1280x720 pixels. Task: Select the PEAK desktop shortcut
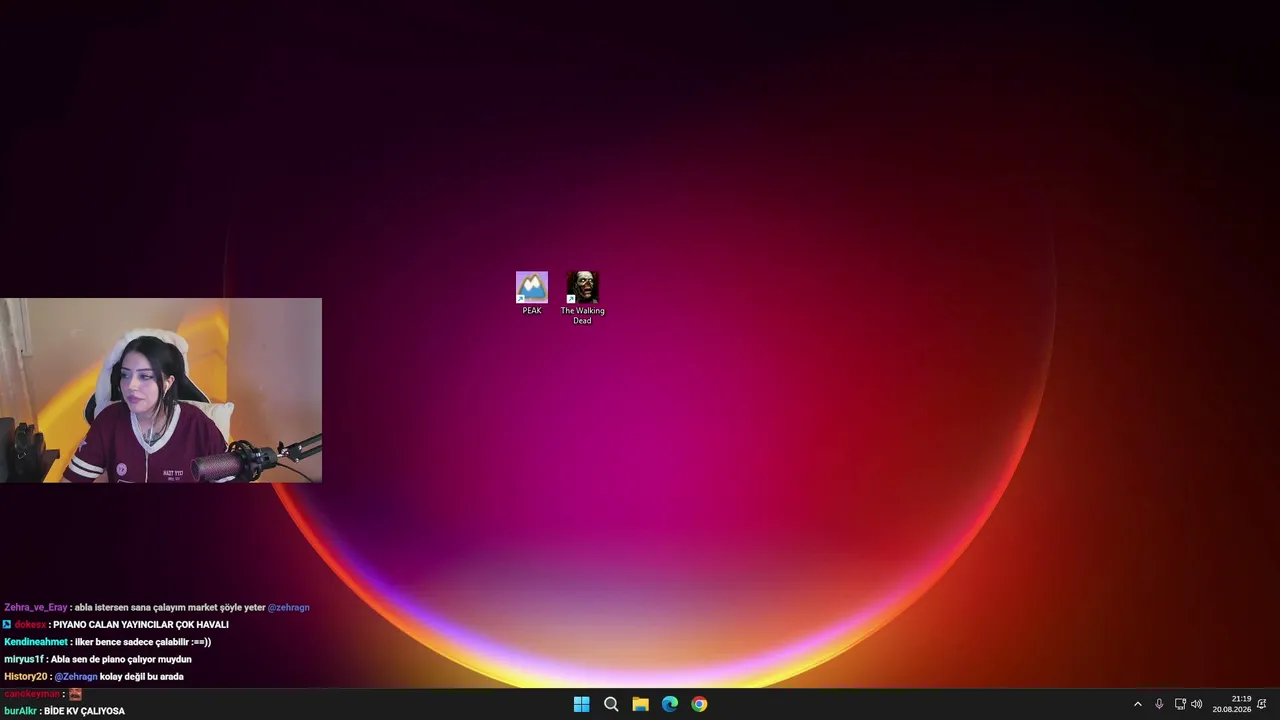[x=532, y=293]
